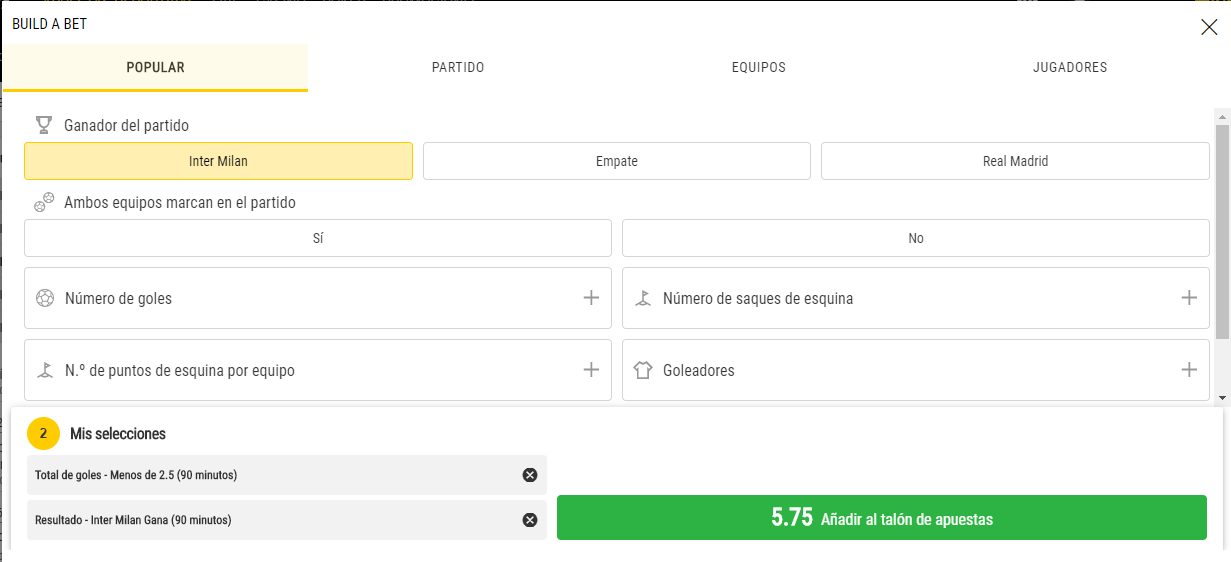Click the yellow selections counter badge
Viewport: 1231px width, 562px height.
click(x=44, y=434)
